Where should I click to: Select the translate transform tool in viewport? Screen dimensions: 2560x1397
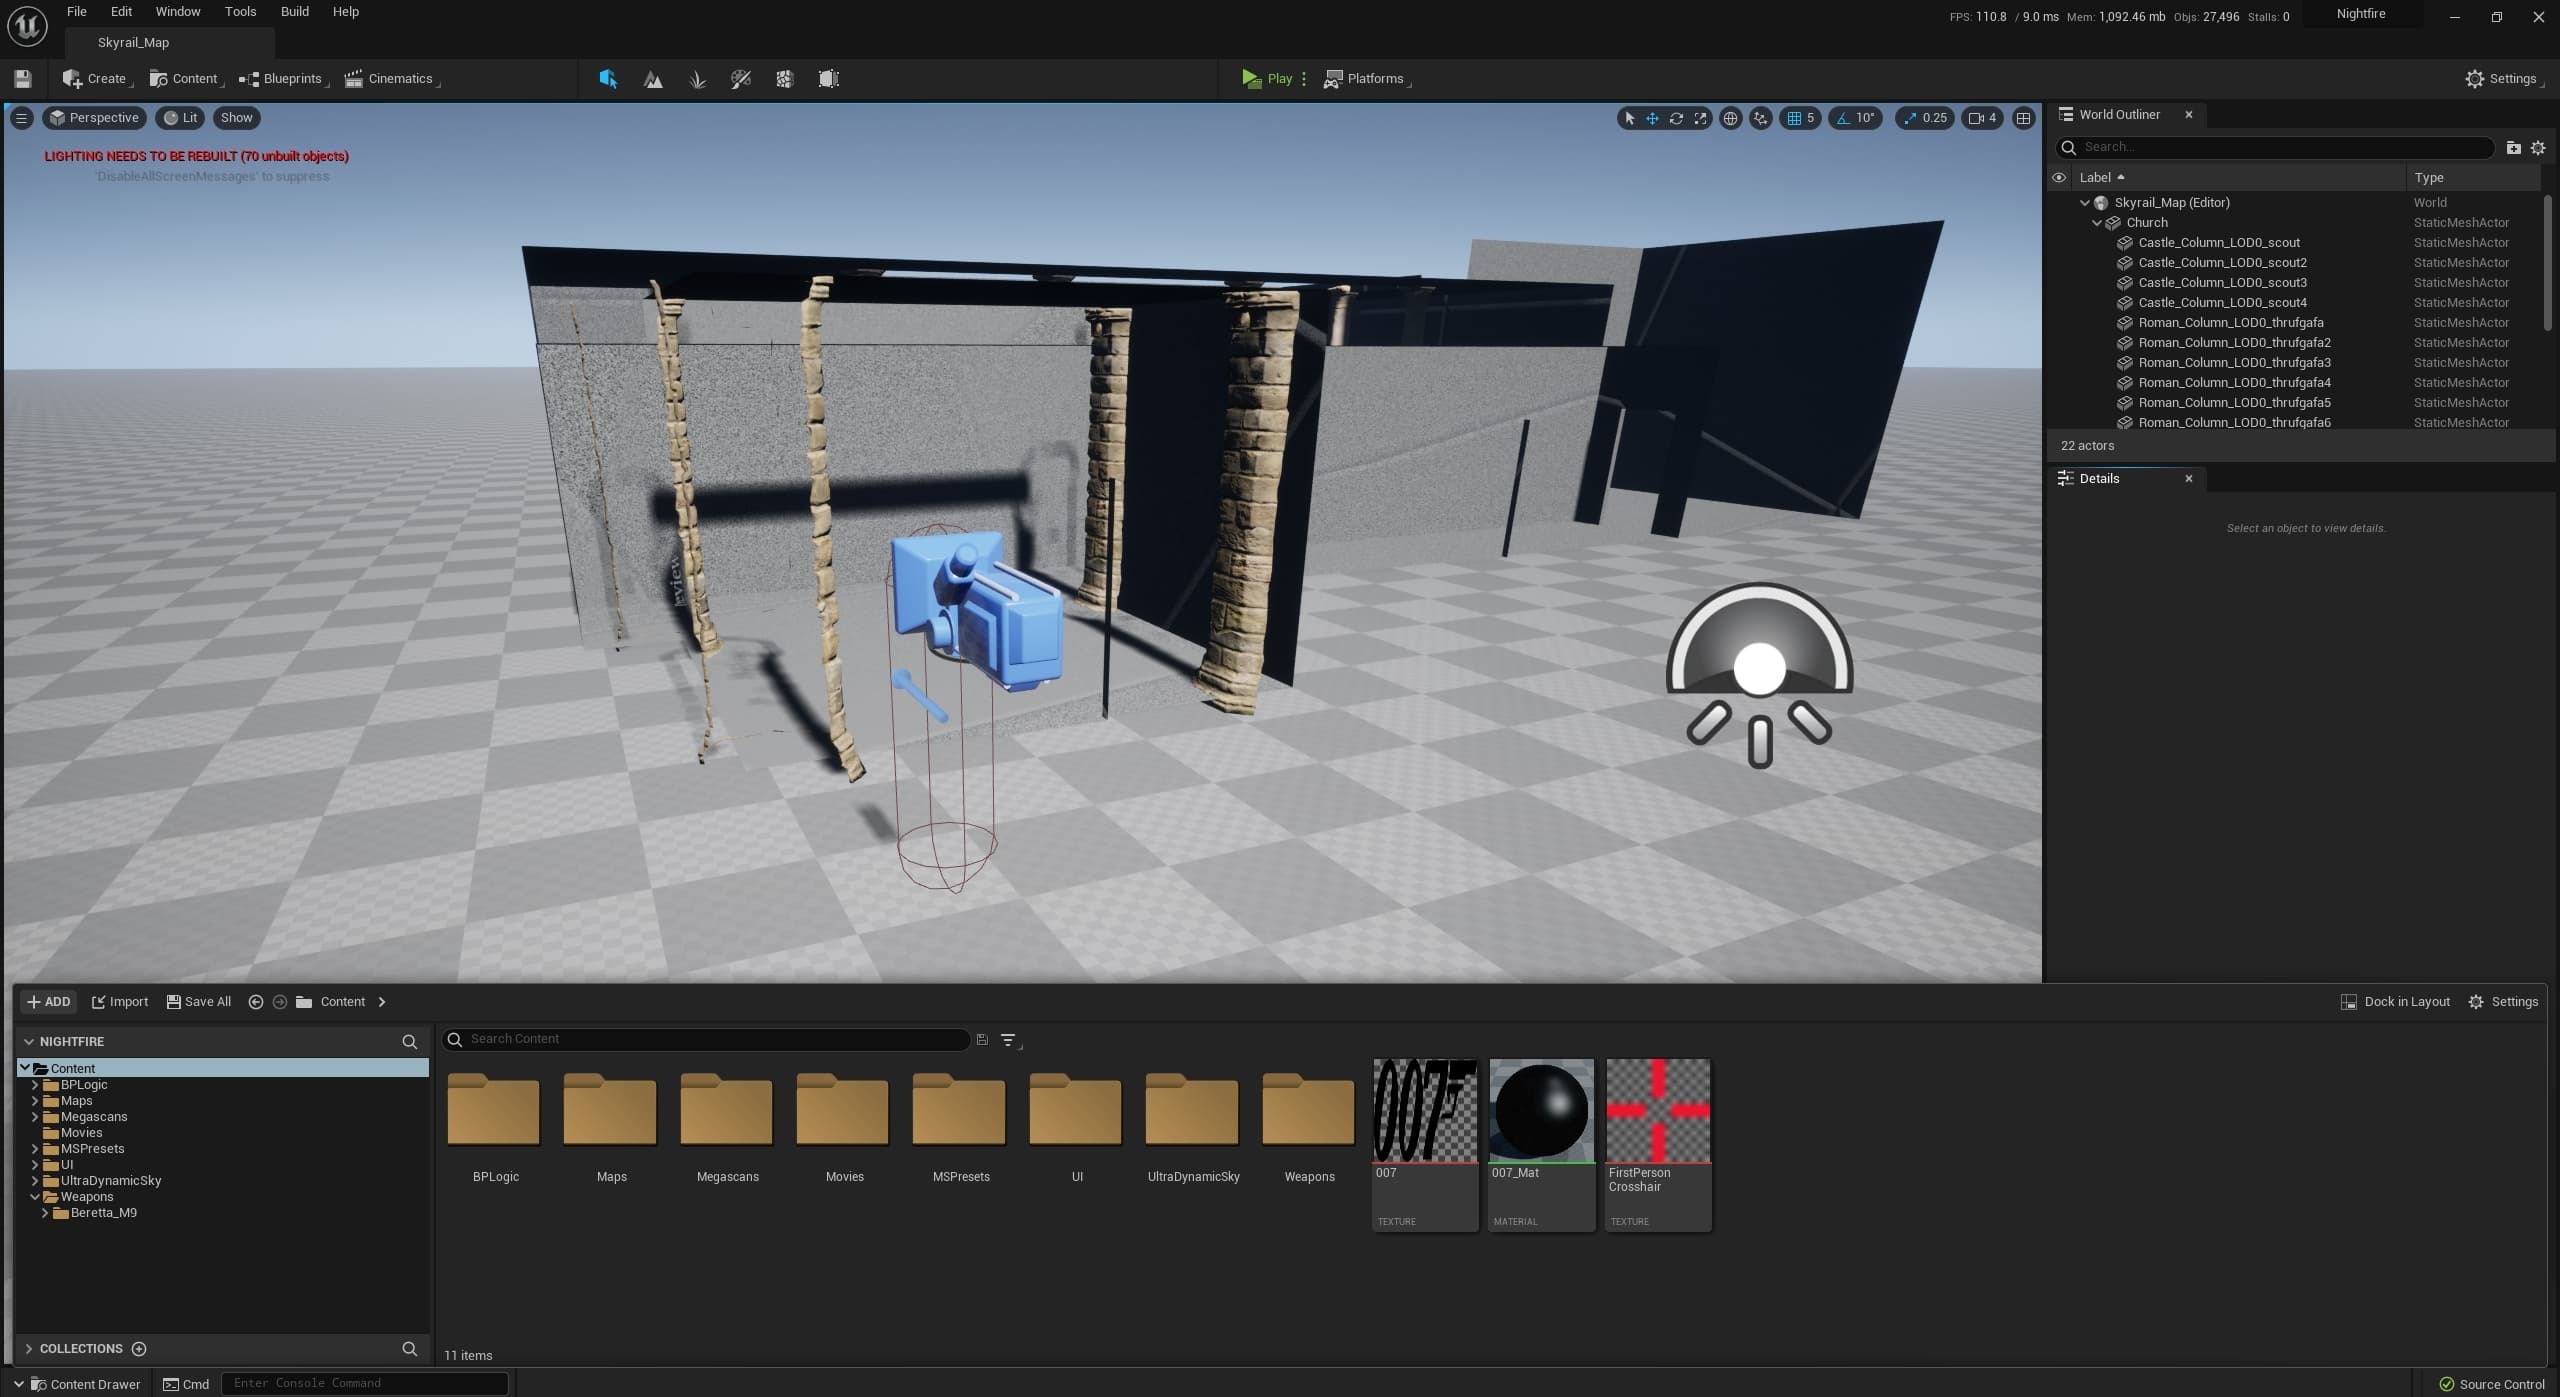pyautogui.click(x=1652, y=118)
